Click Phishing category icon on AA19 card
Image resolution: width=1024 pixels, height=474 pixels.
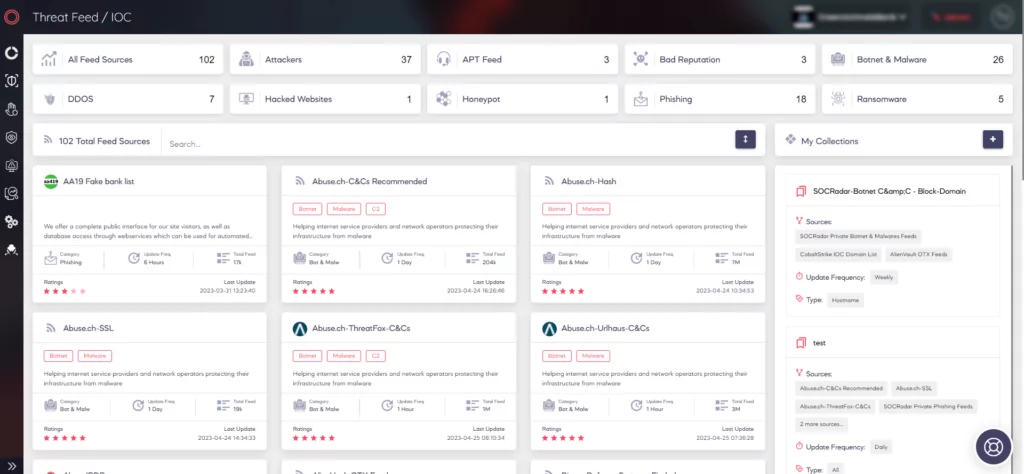pos(50,259)
